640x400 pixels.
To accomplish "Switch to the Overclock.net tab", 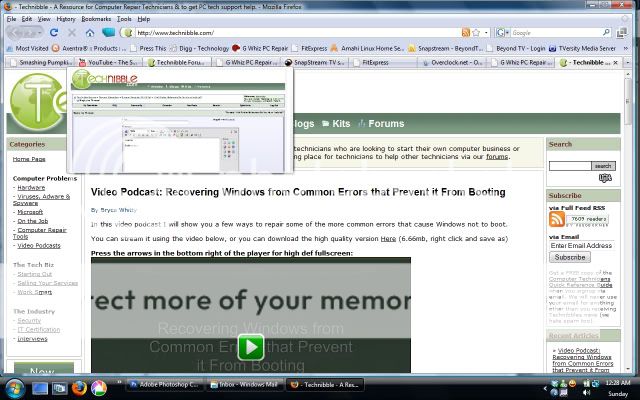I will click(x=452, y=62).
